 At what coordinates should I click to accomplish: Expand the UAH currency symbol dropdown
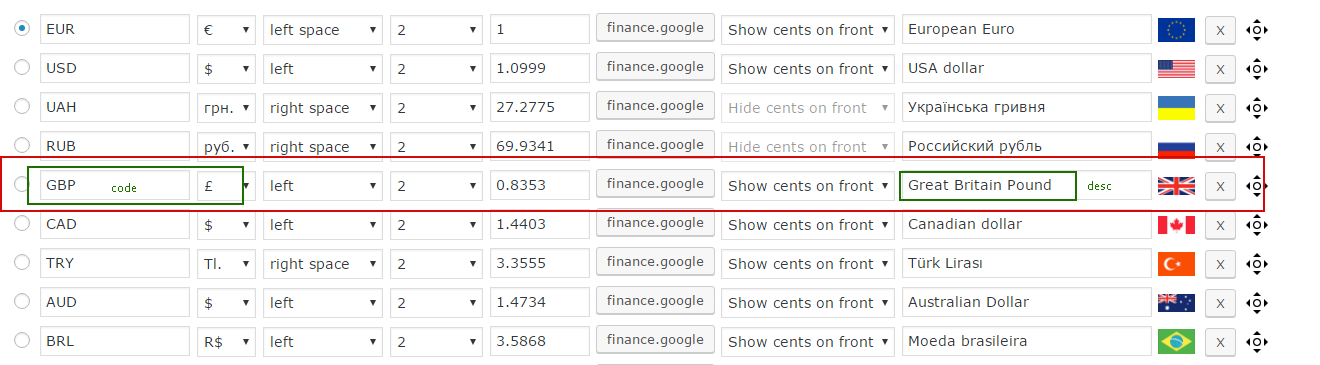226,108
